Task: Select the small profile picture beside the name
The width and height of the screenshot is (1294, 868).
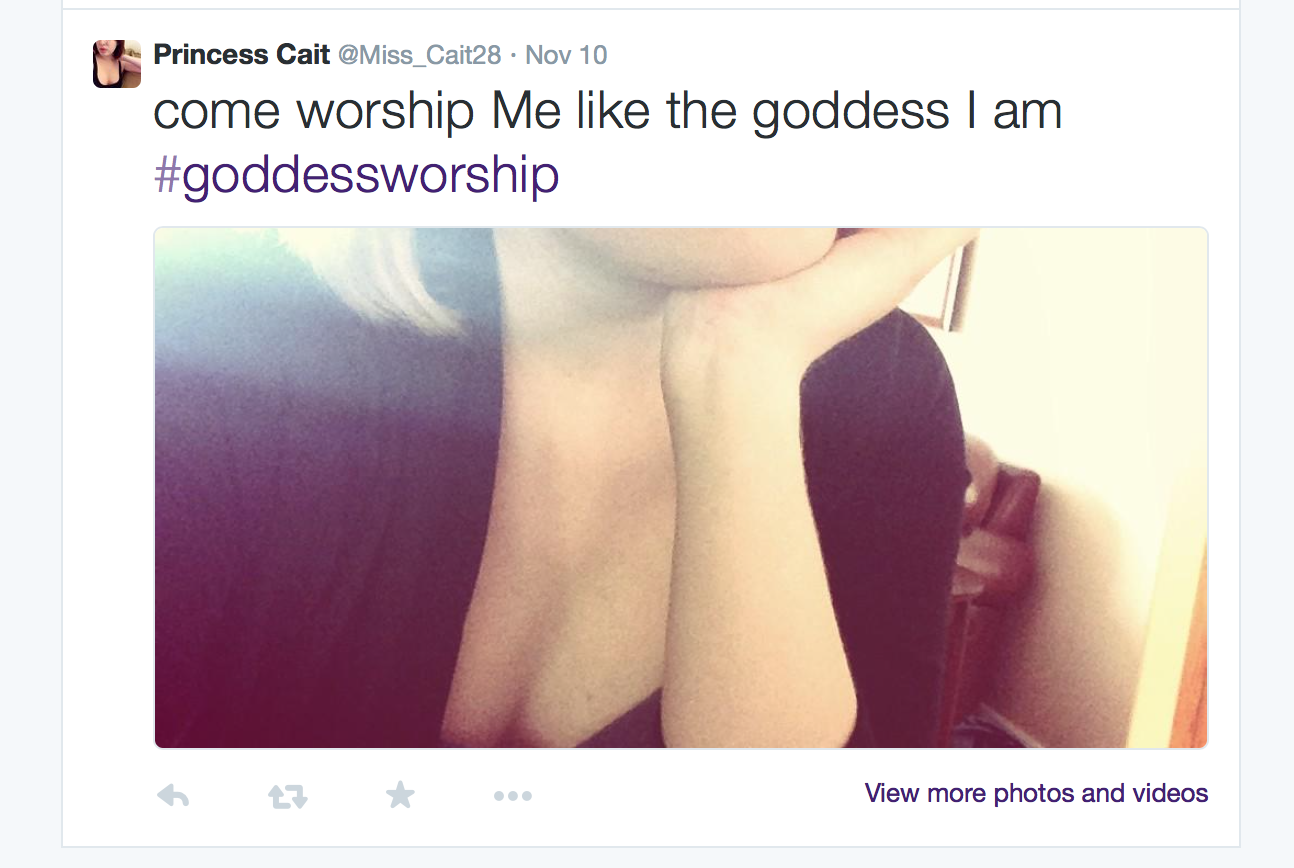Action: point(117,64)
